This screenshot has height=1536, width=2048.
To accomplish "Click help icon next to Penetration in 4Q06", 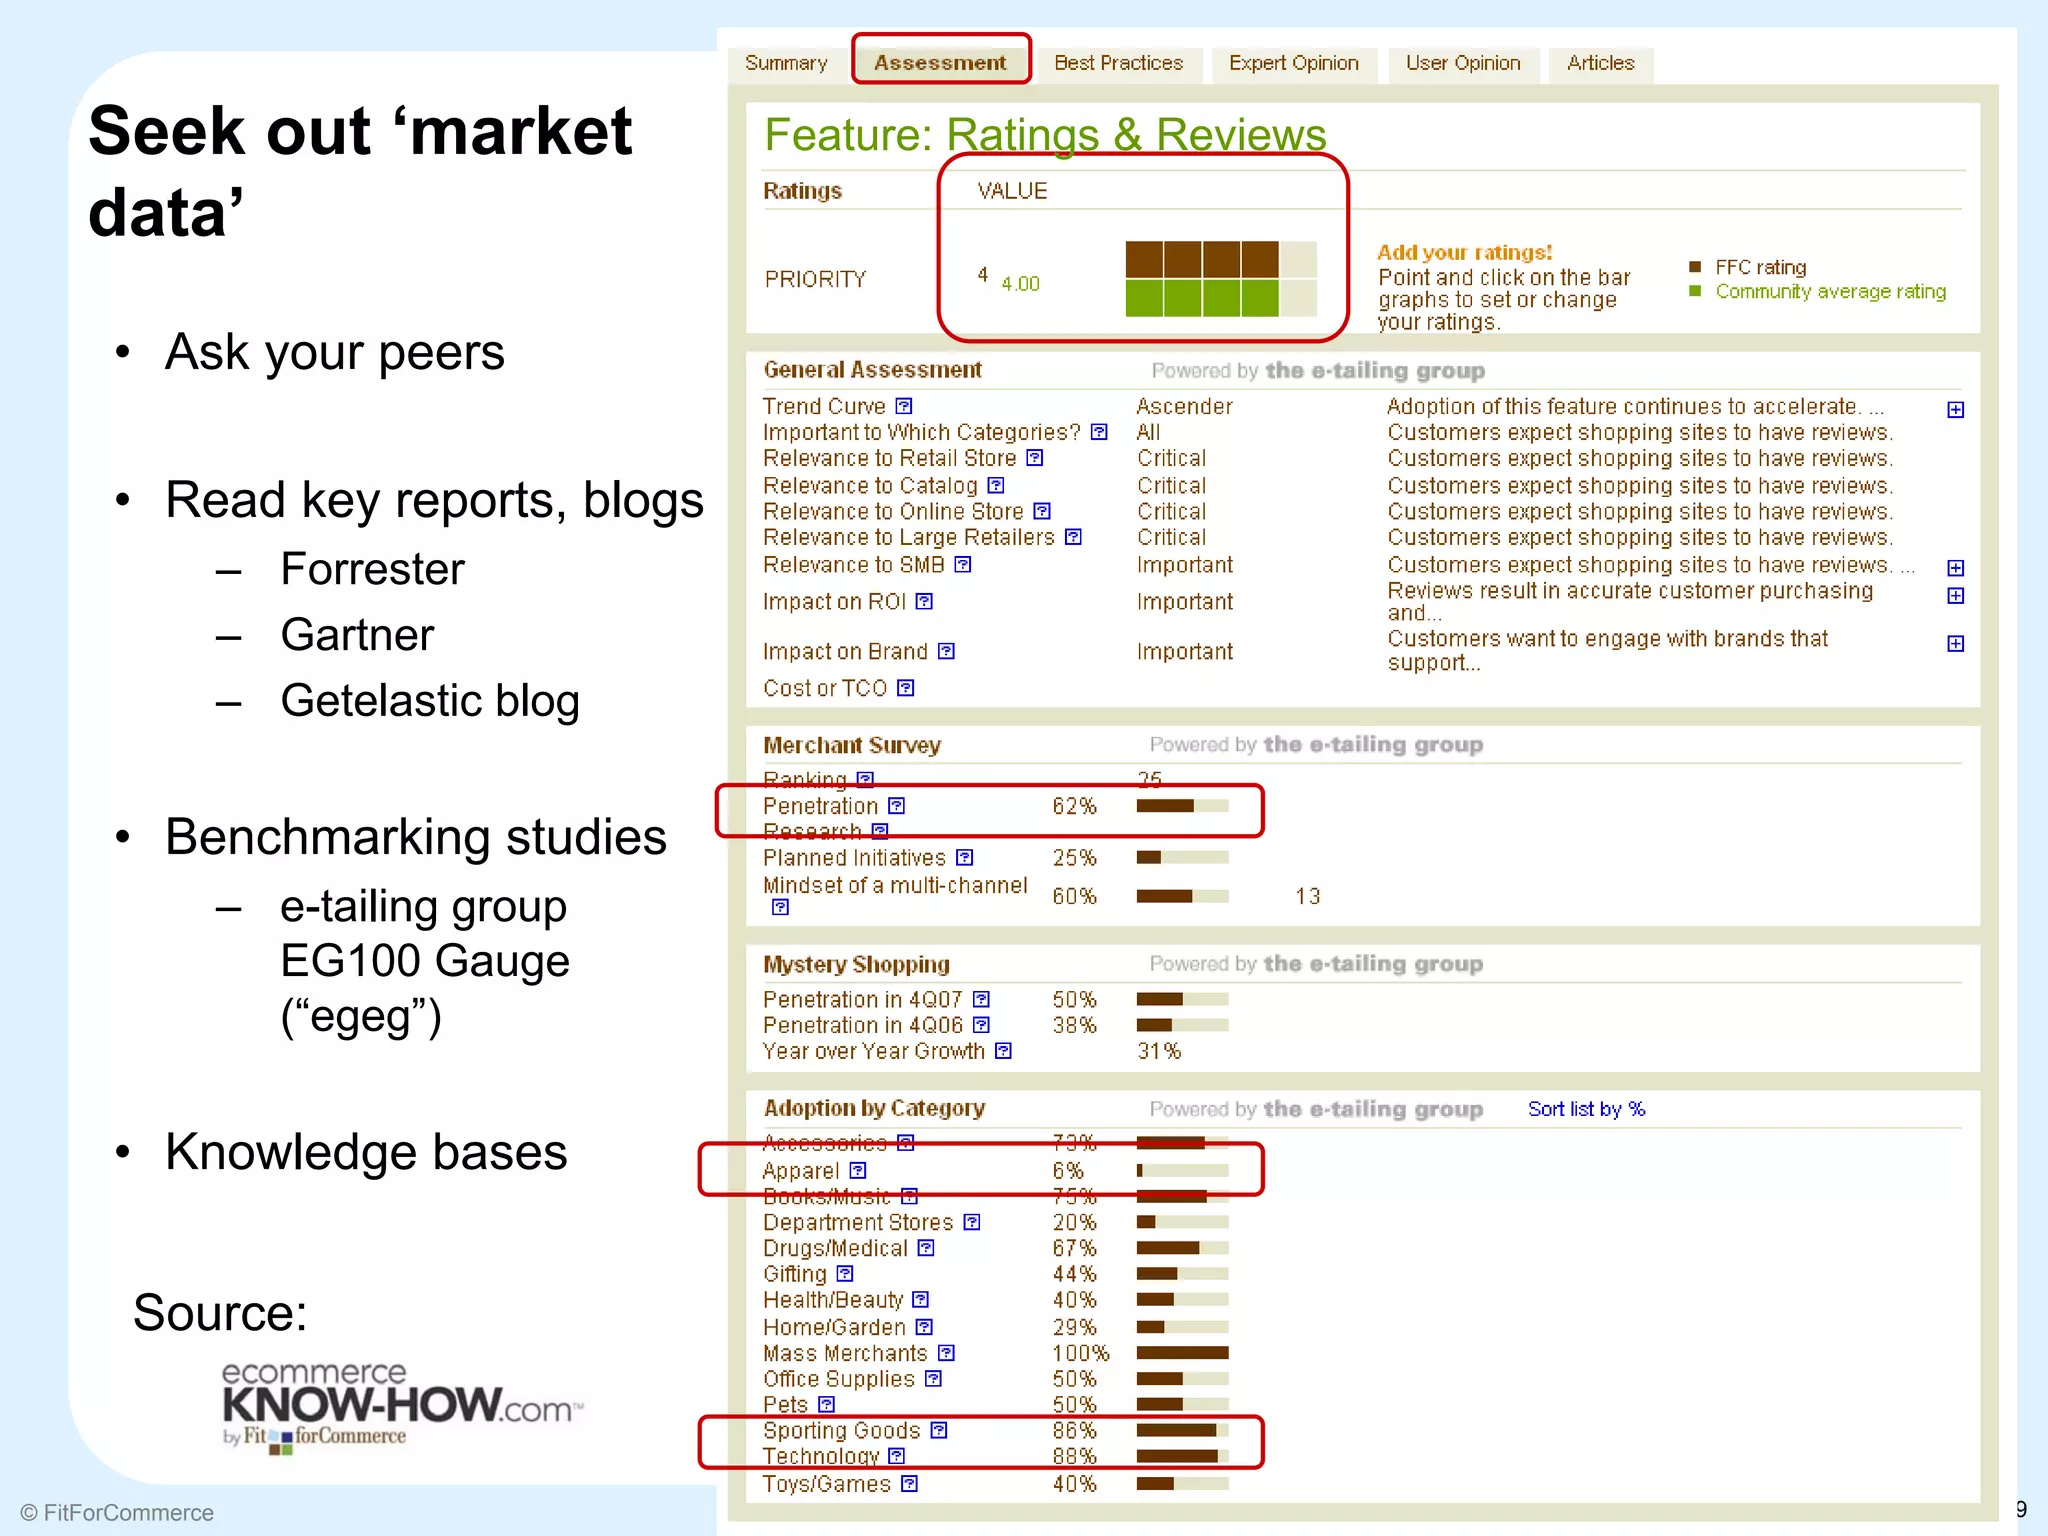I will 981,1025.
